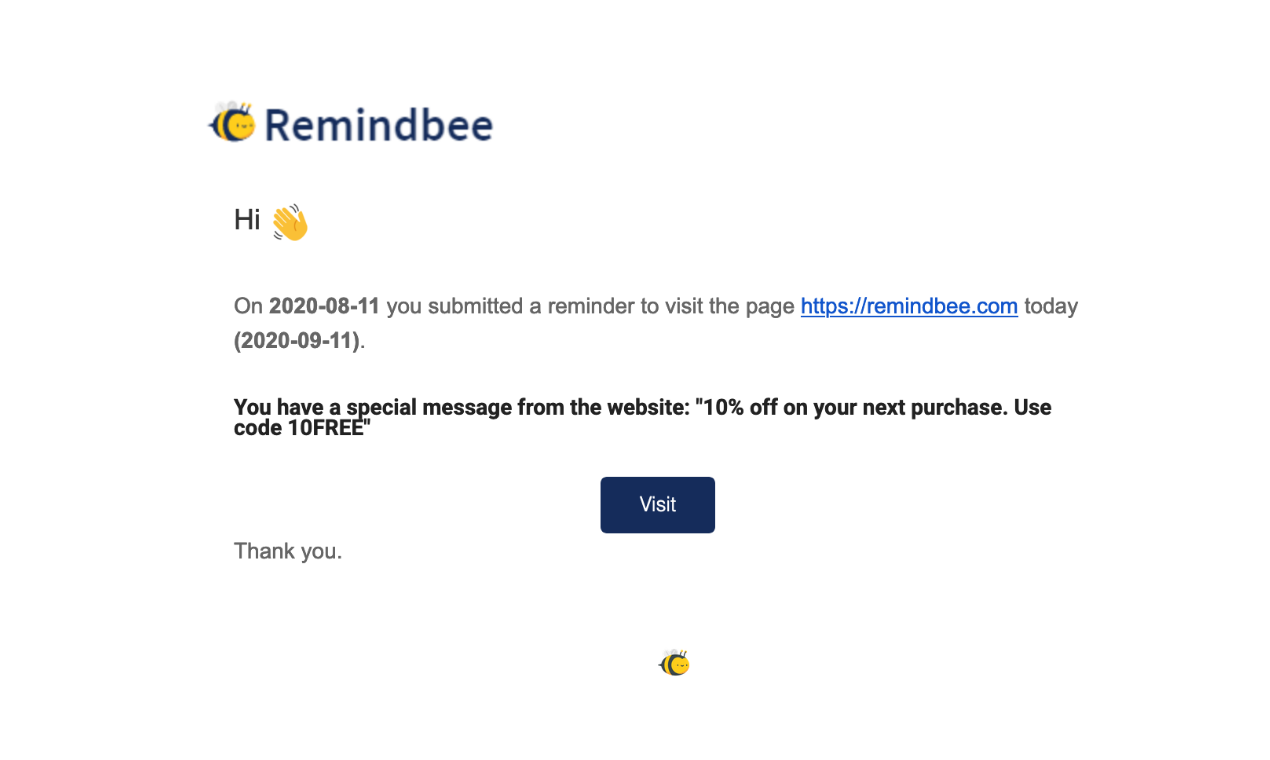
Task: Click the waving hand emoji next to Hi
Action: tap(289, 220)
